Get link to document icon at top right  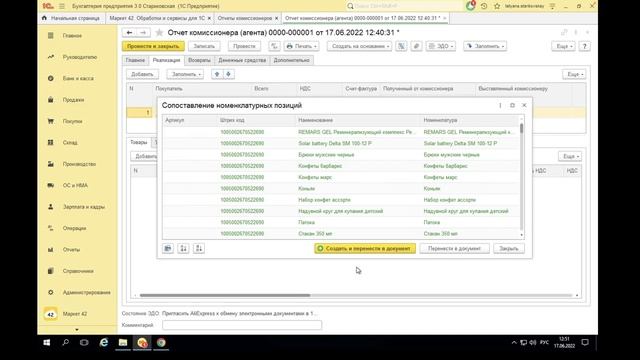(x=564, y=32)
